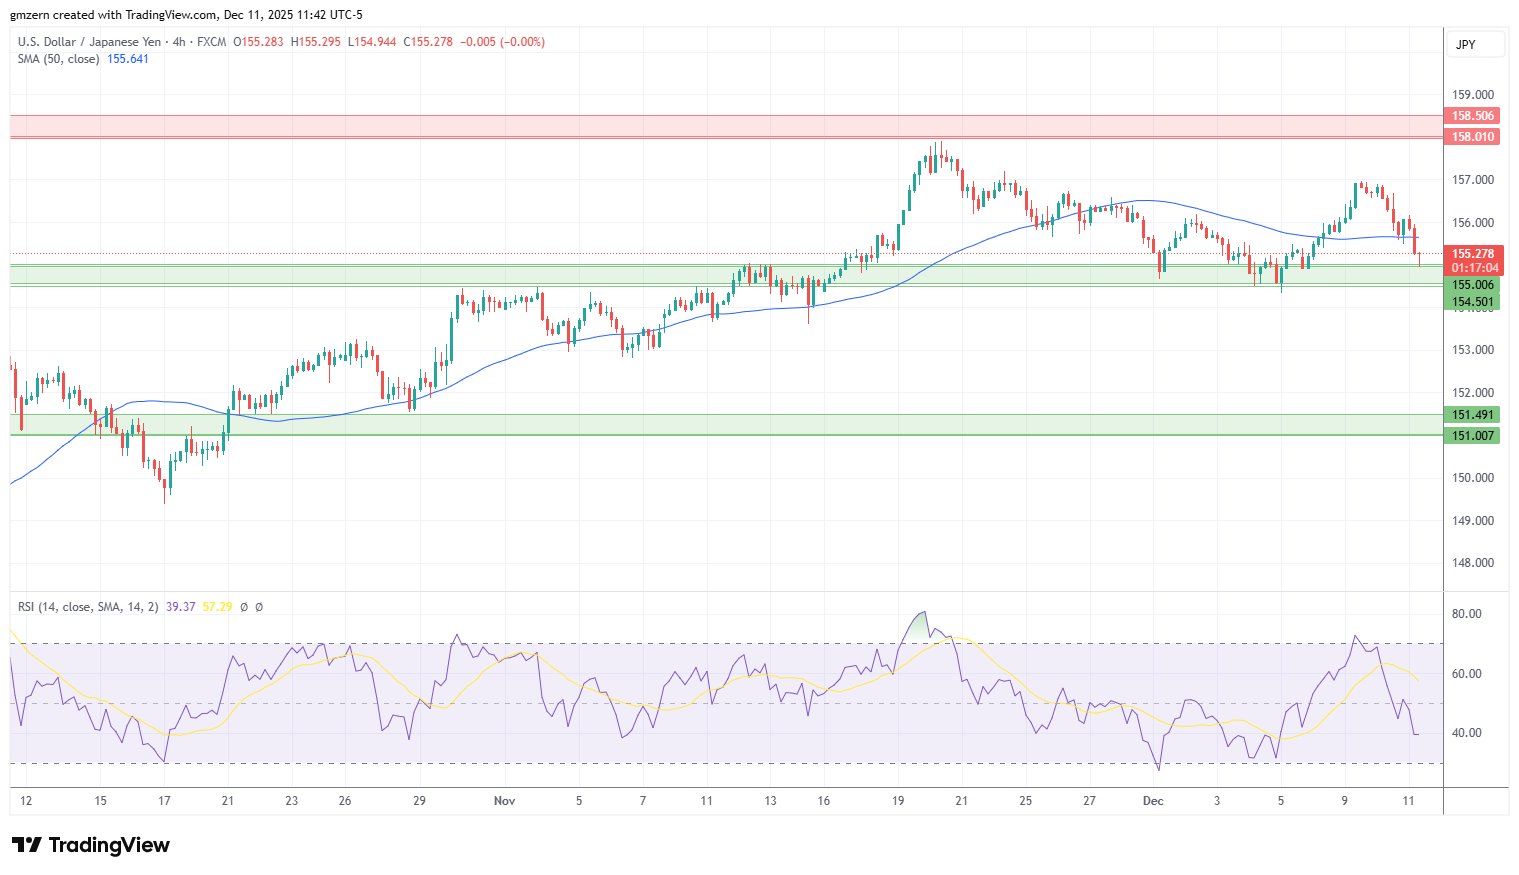Click the 40.00 RSI scale value

[x=1466, y=733]
